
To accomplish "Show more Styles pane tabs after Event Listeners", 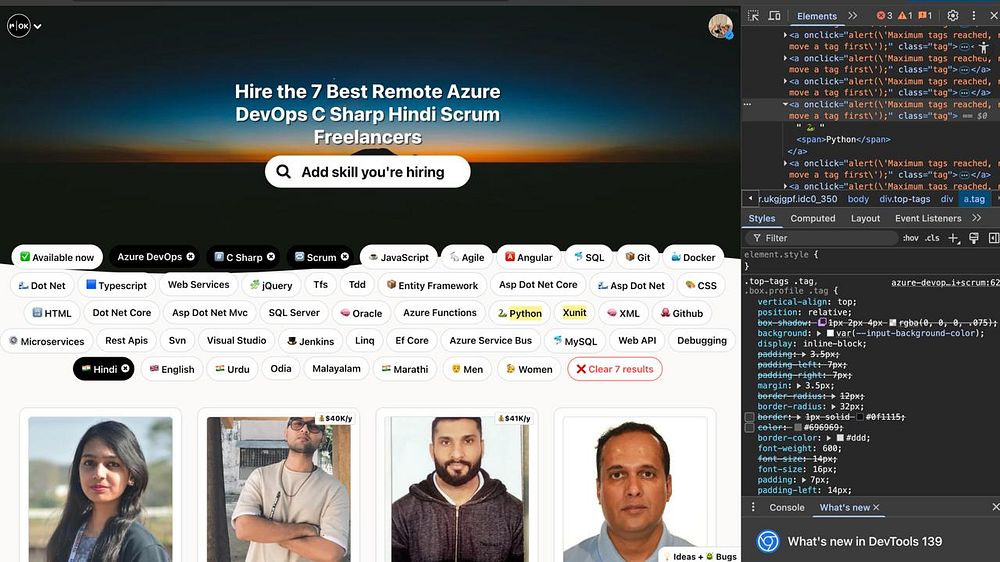I will (x=976, y=218).
